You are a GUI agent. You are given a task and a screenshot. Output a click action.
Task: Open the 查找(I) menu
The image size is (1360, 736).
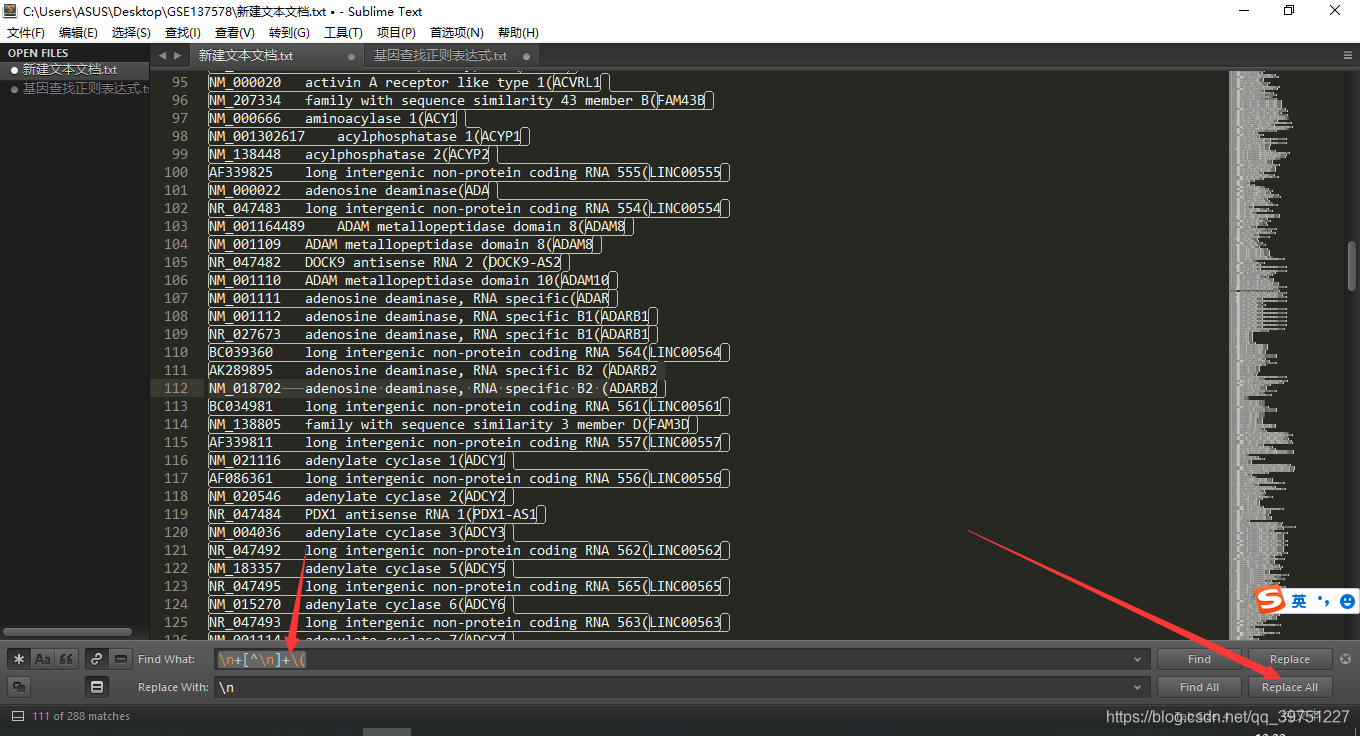(x=182, y=33)
